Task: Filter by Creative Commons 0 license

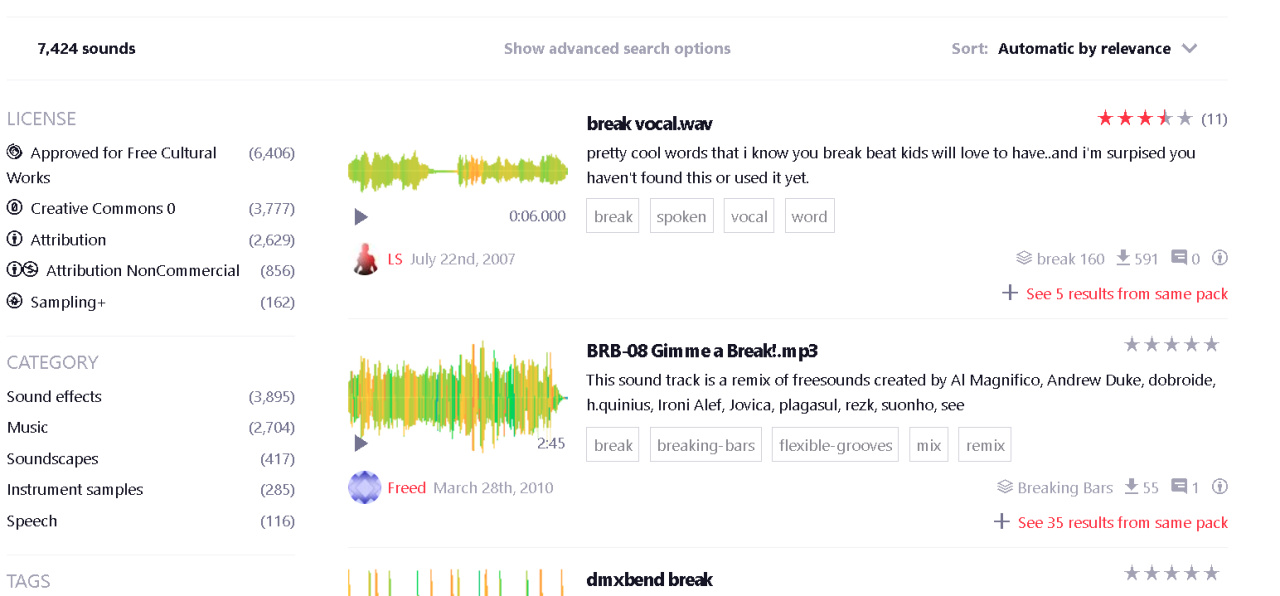Action: click(102, 208)
